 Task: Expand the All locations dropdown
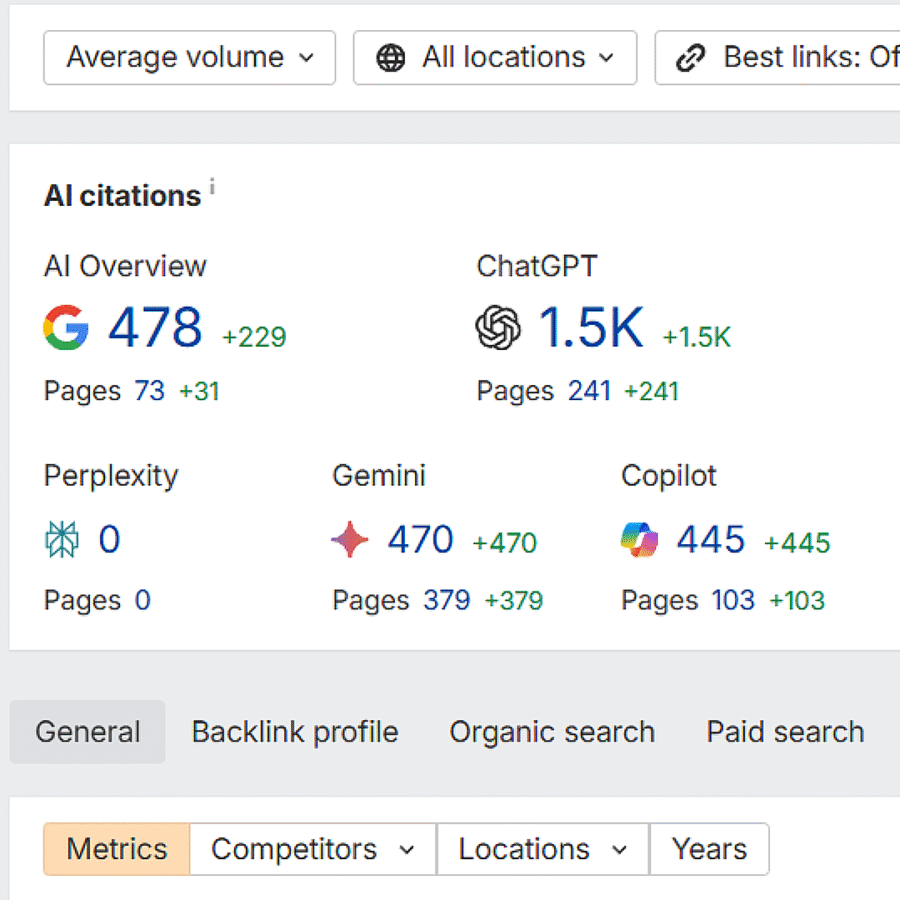495,58
